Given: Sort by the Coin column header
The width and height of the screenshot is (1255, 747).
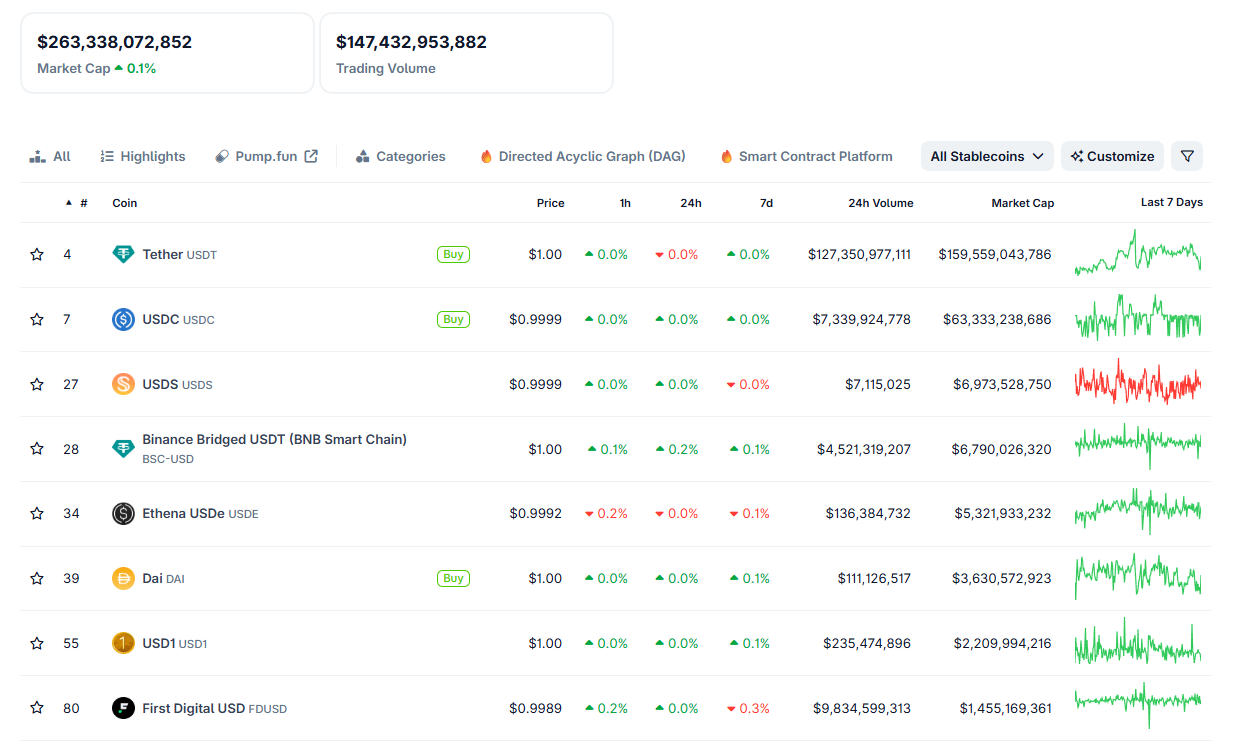Looking at the screenshot, I should (x=125, y=203).
